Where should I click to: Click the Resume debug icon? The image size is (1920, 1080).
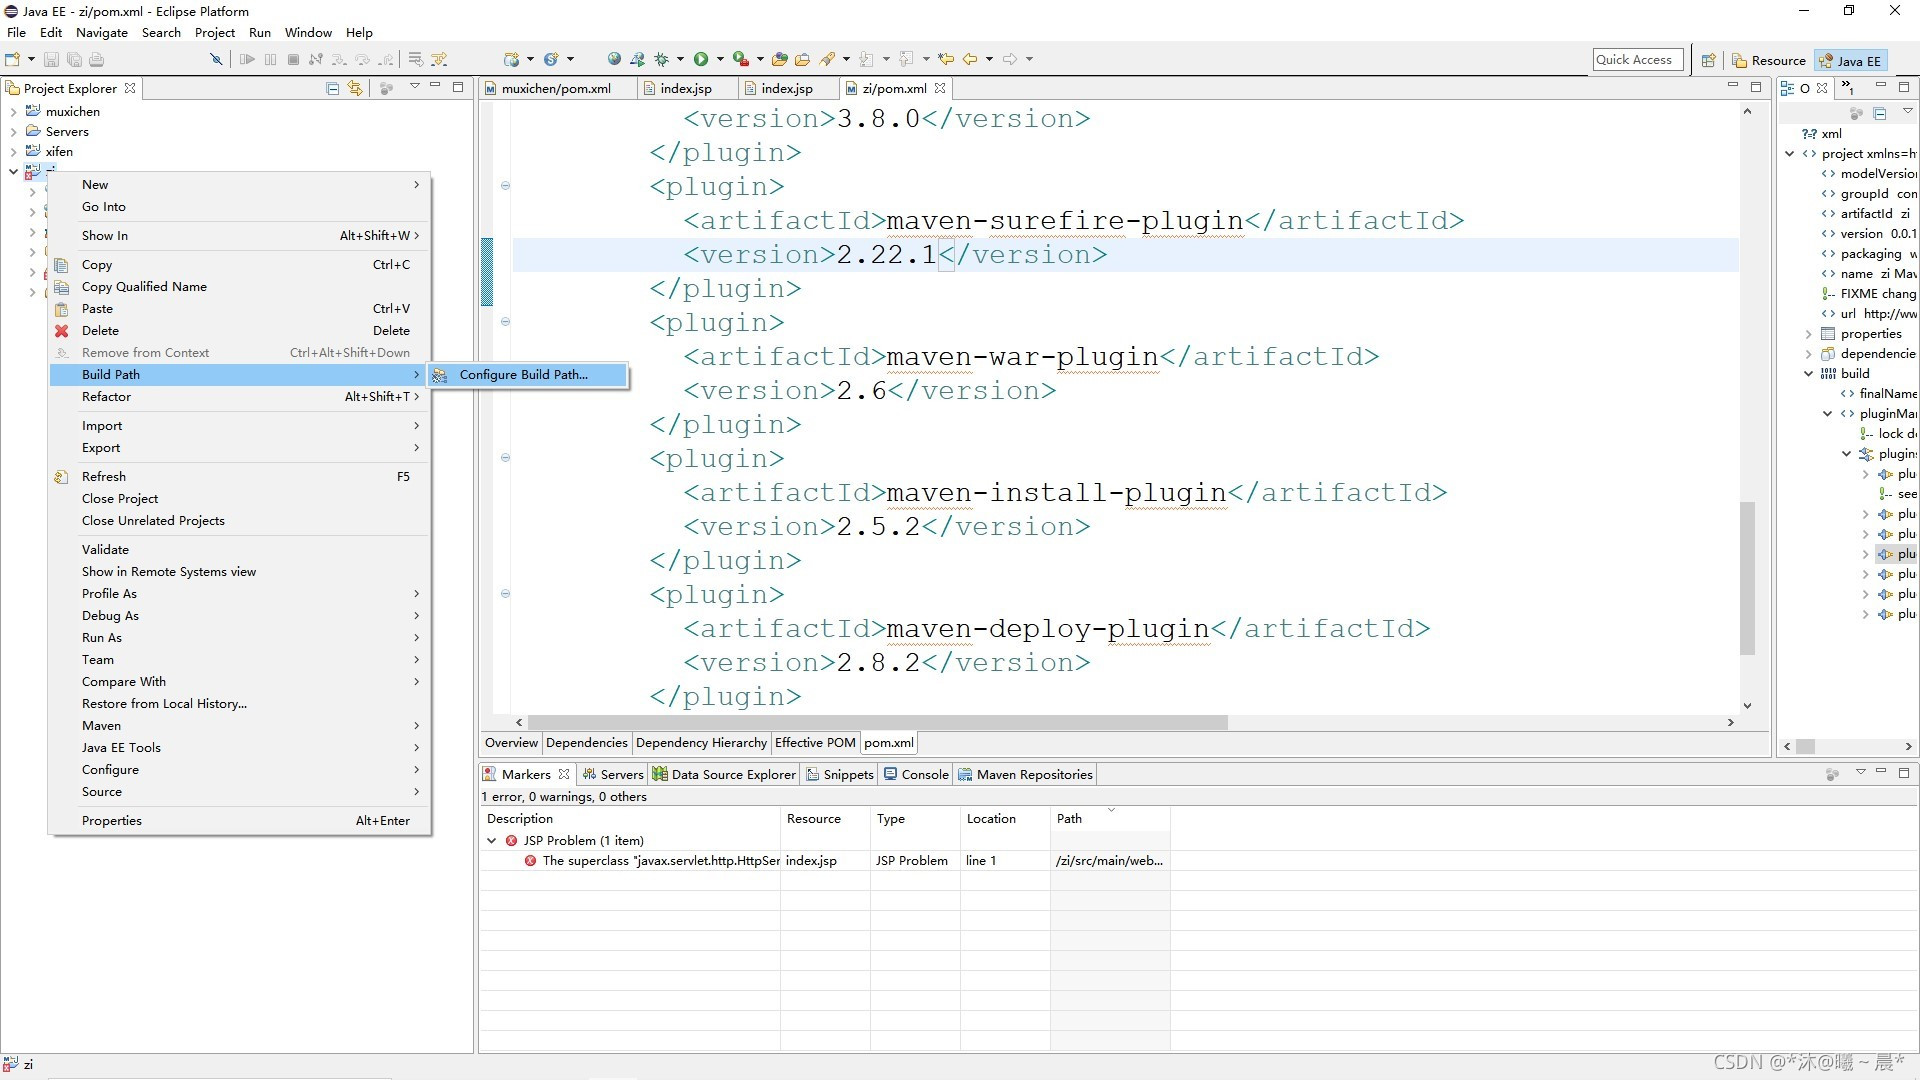pos(248,59)
